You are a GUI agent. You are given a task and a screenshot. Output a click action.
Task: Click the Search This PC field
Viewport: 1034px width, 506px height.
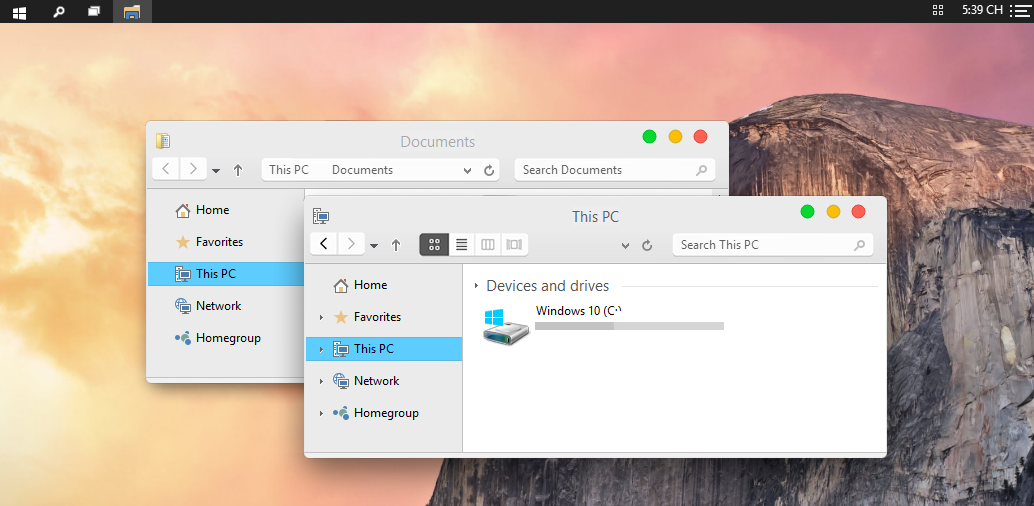tap(773, 245)
